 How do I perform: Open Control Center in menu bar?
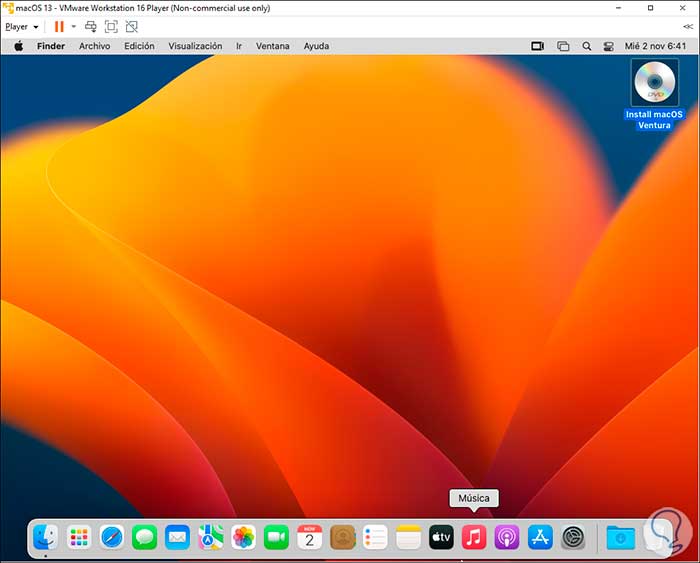(x=608, y=46)
